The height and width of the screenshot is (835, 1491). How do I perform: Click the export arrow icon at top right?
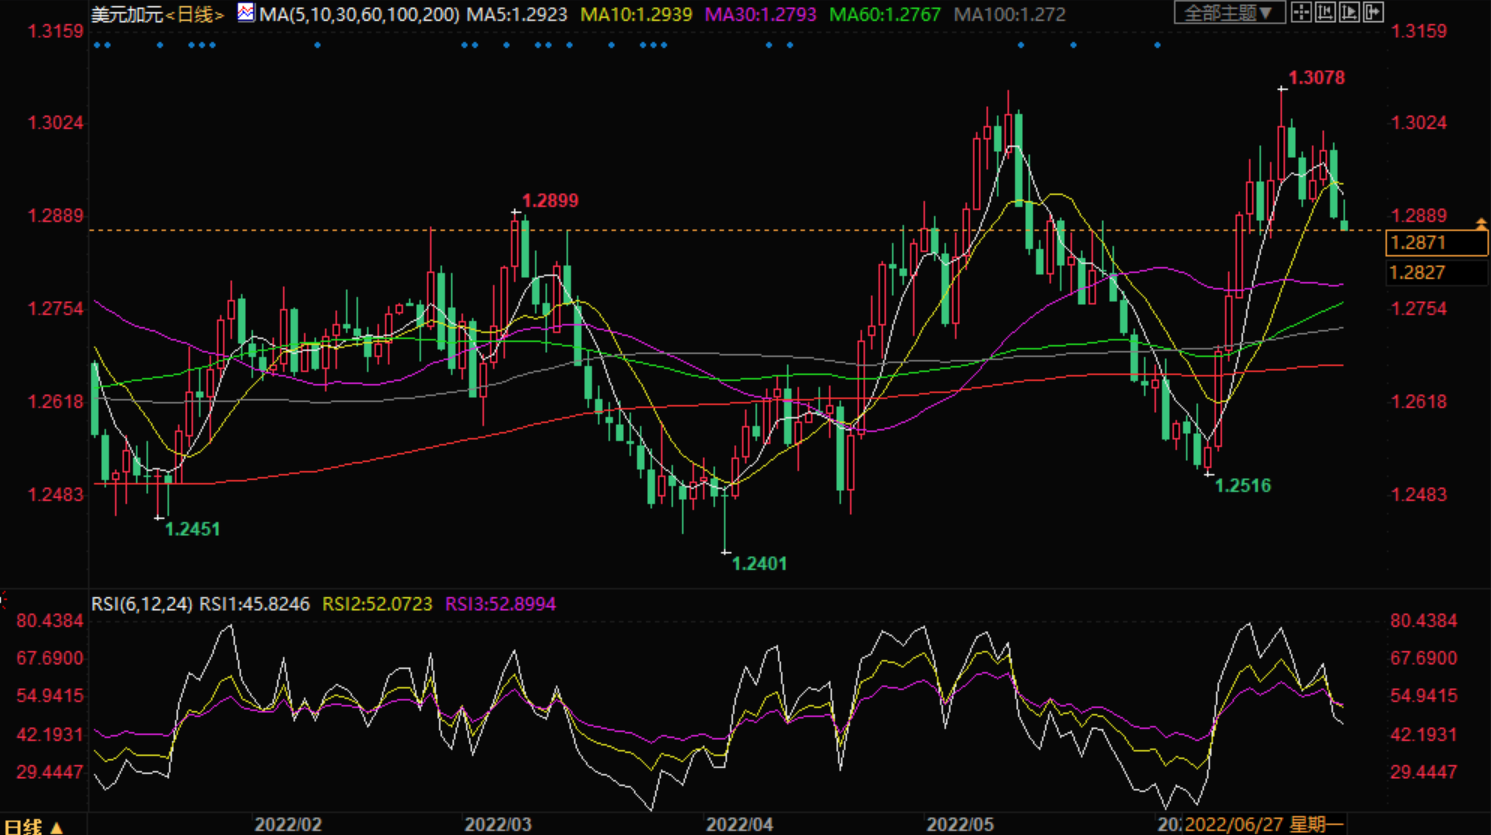[x=1373, y=12]
